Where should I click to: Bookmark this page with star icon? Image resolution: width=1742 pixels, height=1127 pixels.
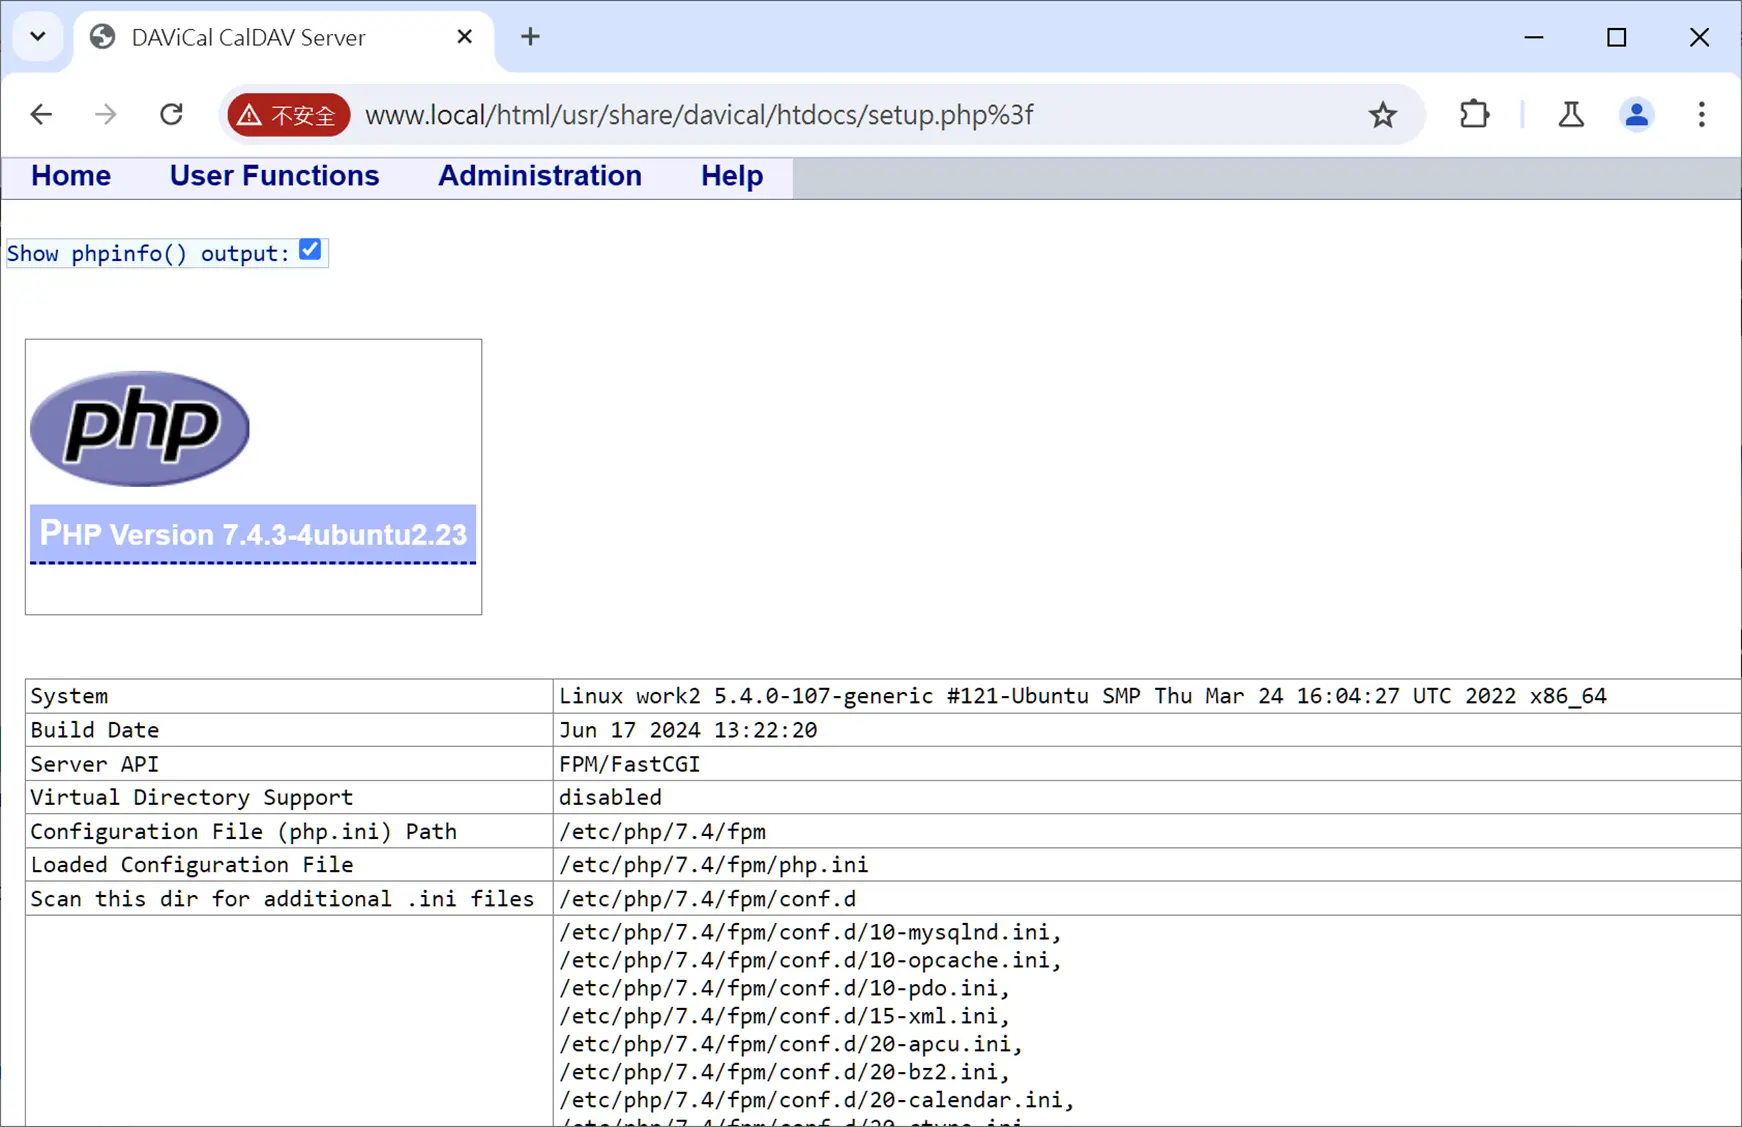click(1383, 115)
